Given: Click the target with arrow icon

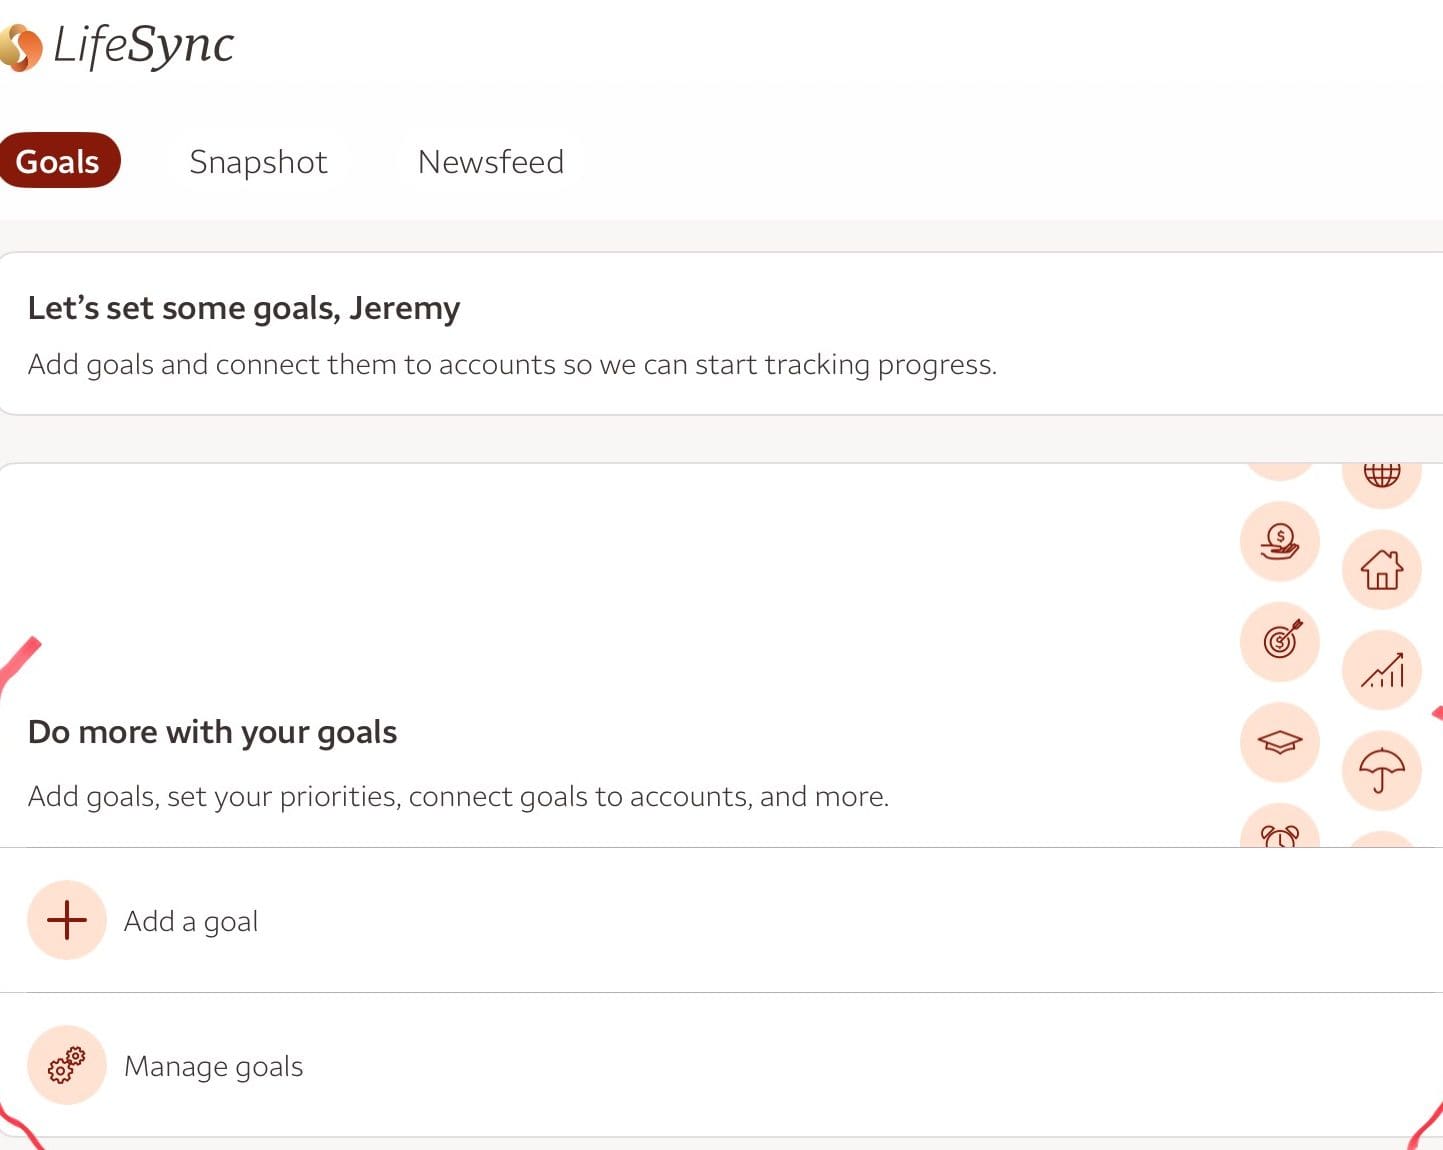Looking at the screenshot, I should click(x=1280, y=641).
